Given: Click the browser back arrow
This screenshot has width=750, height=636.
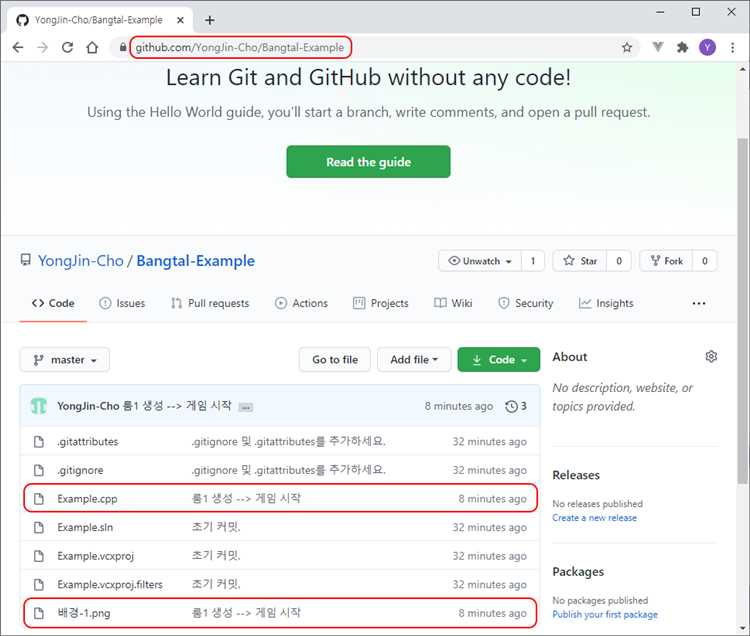Looking at the screenshot, I should coord(18,47).
